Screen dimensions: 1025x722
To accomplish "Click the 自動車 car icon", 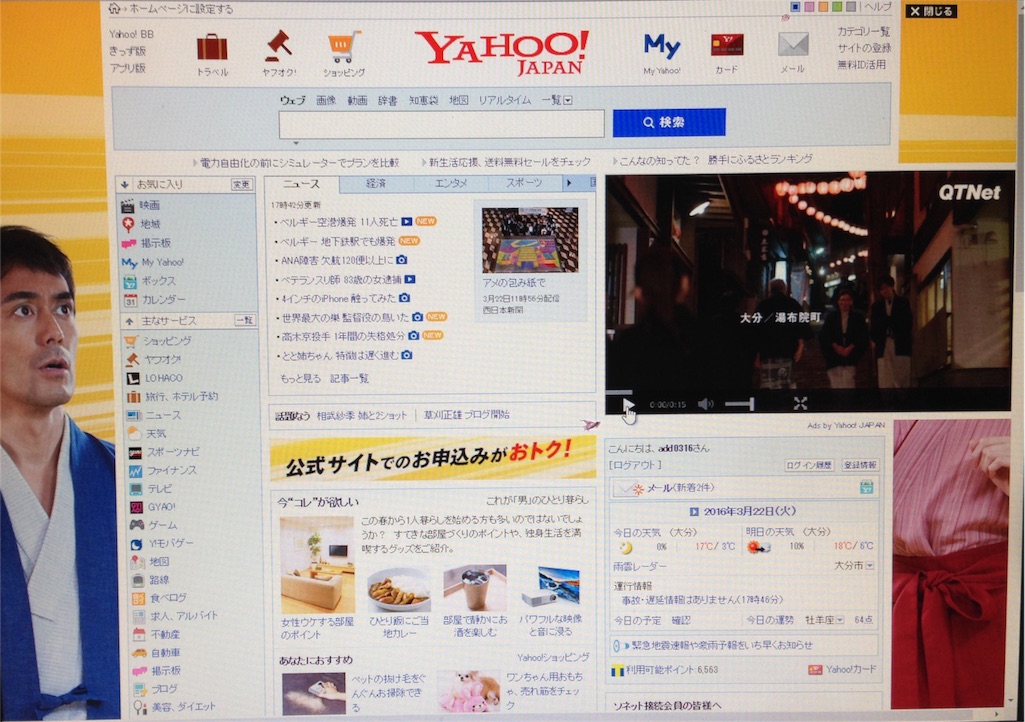I will click(139, 653).
